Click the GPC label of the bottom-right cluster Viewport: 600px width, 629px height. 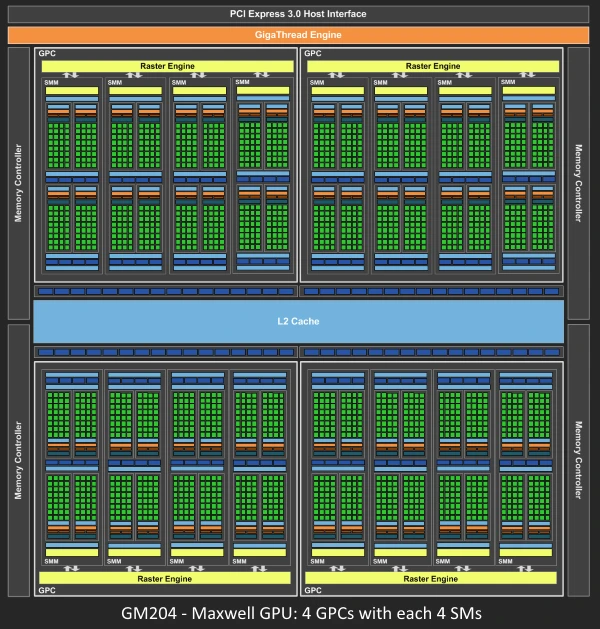point(313,590)
